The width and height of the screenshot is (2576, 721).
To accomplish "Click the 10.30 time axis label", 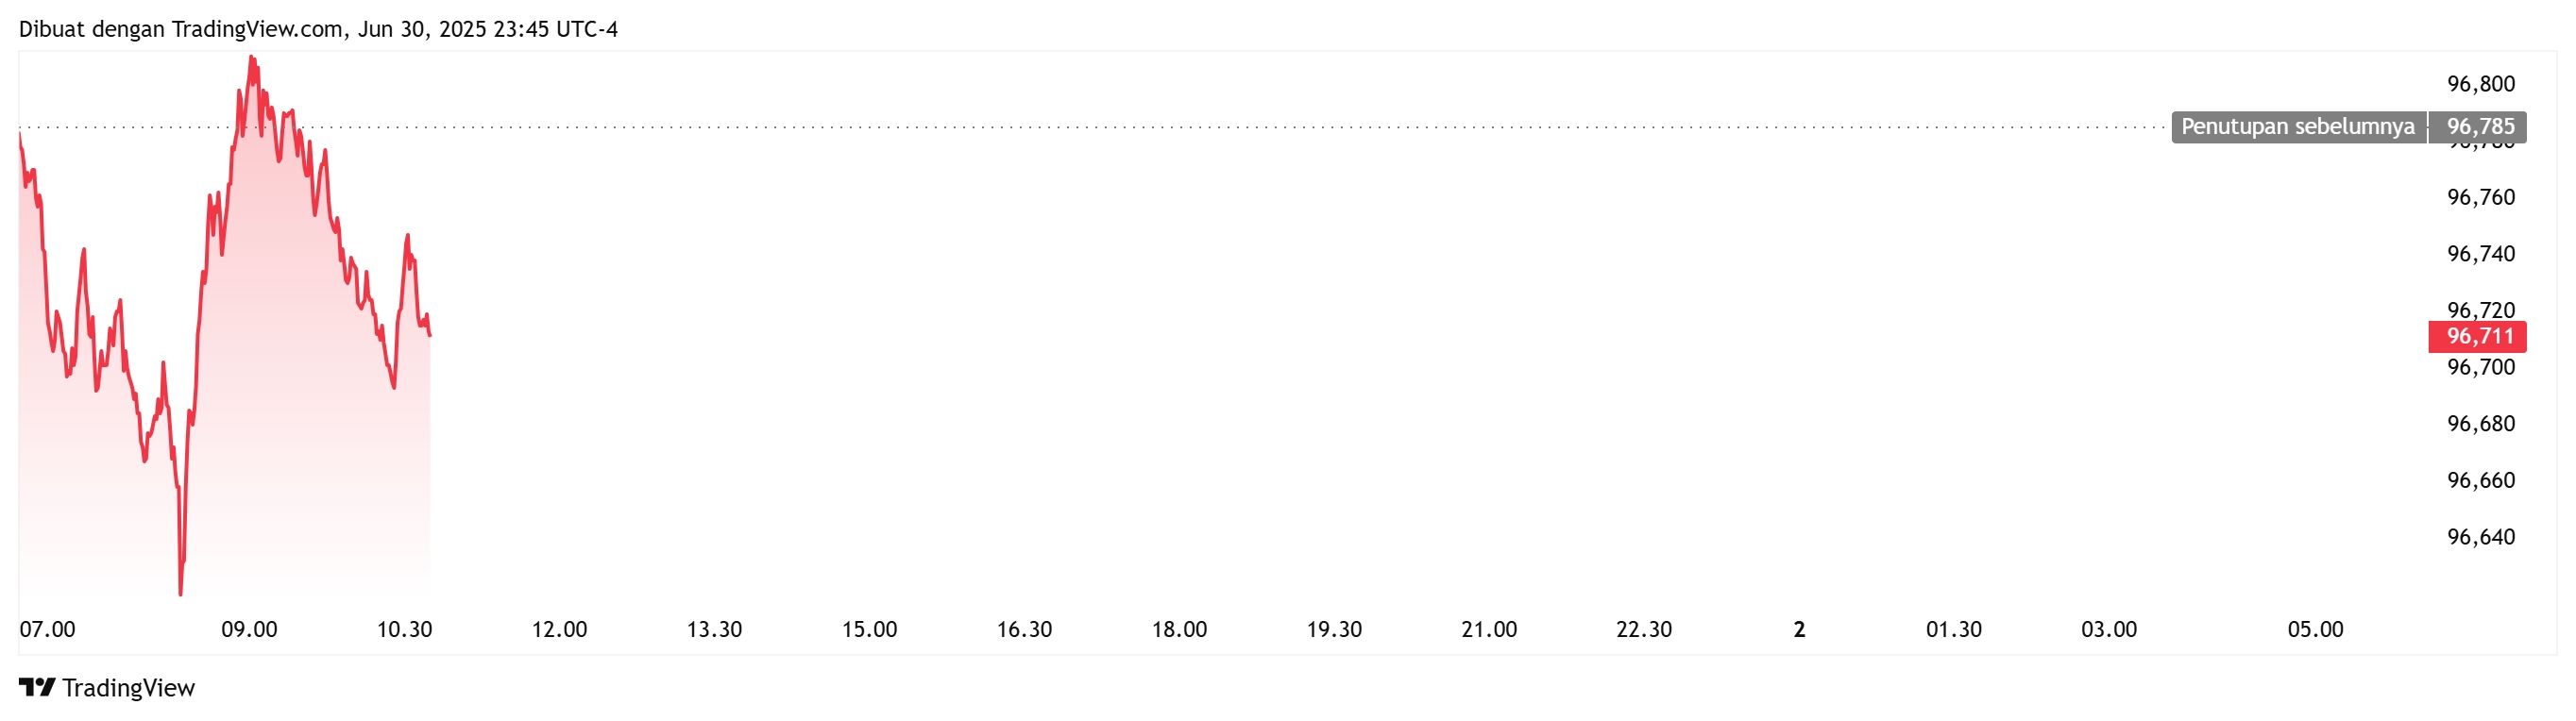I will (x=404, y=630).
